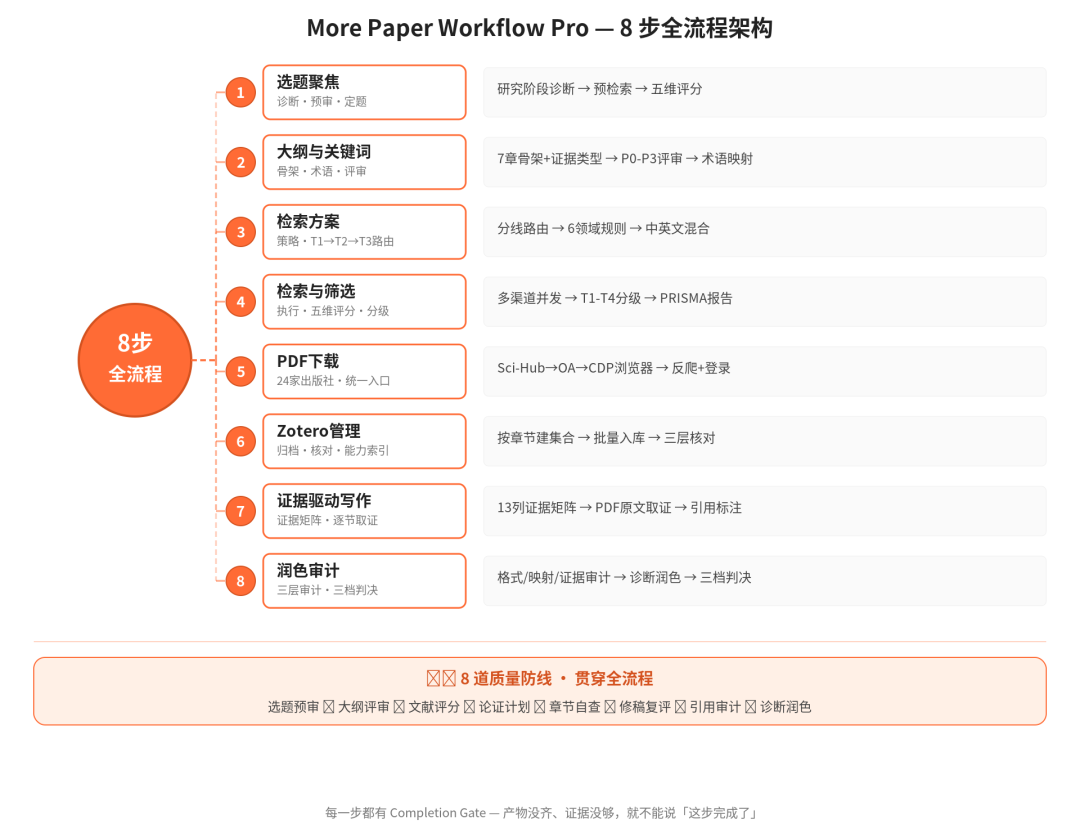Image resolution: width=1080 pixels, height=833 pixels.
Task: Click the 格式/映射/证据审计 description row
Action: point(765,581)
